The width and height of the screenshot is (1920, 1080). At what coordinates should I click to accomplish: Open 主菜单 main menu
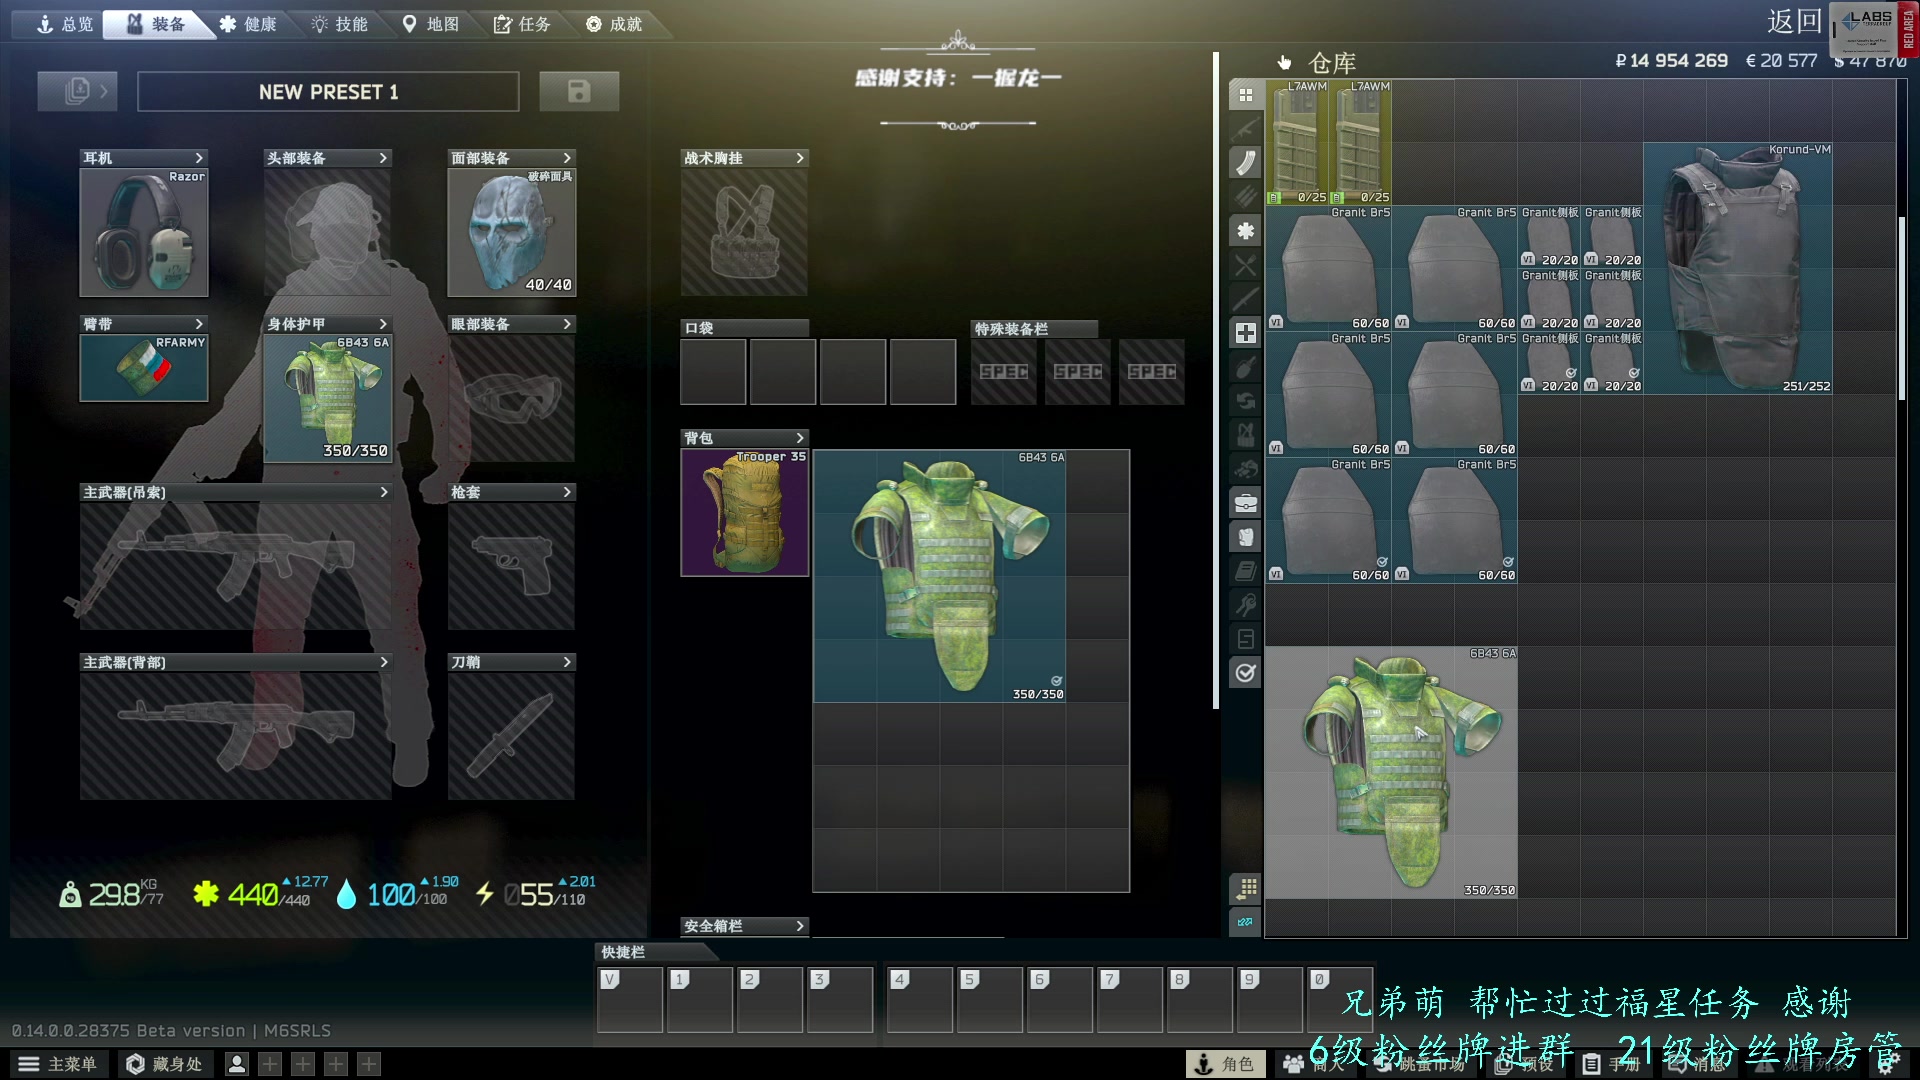[58, 1064]
